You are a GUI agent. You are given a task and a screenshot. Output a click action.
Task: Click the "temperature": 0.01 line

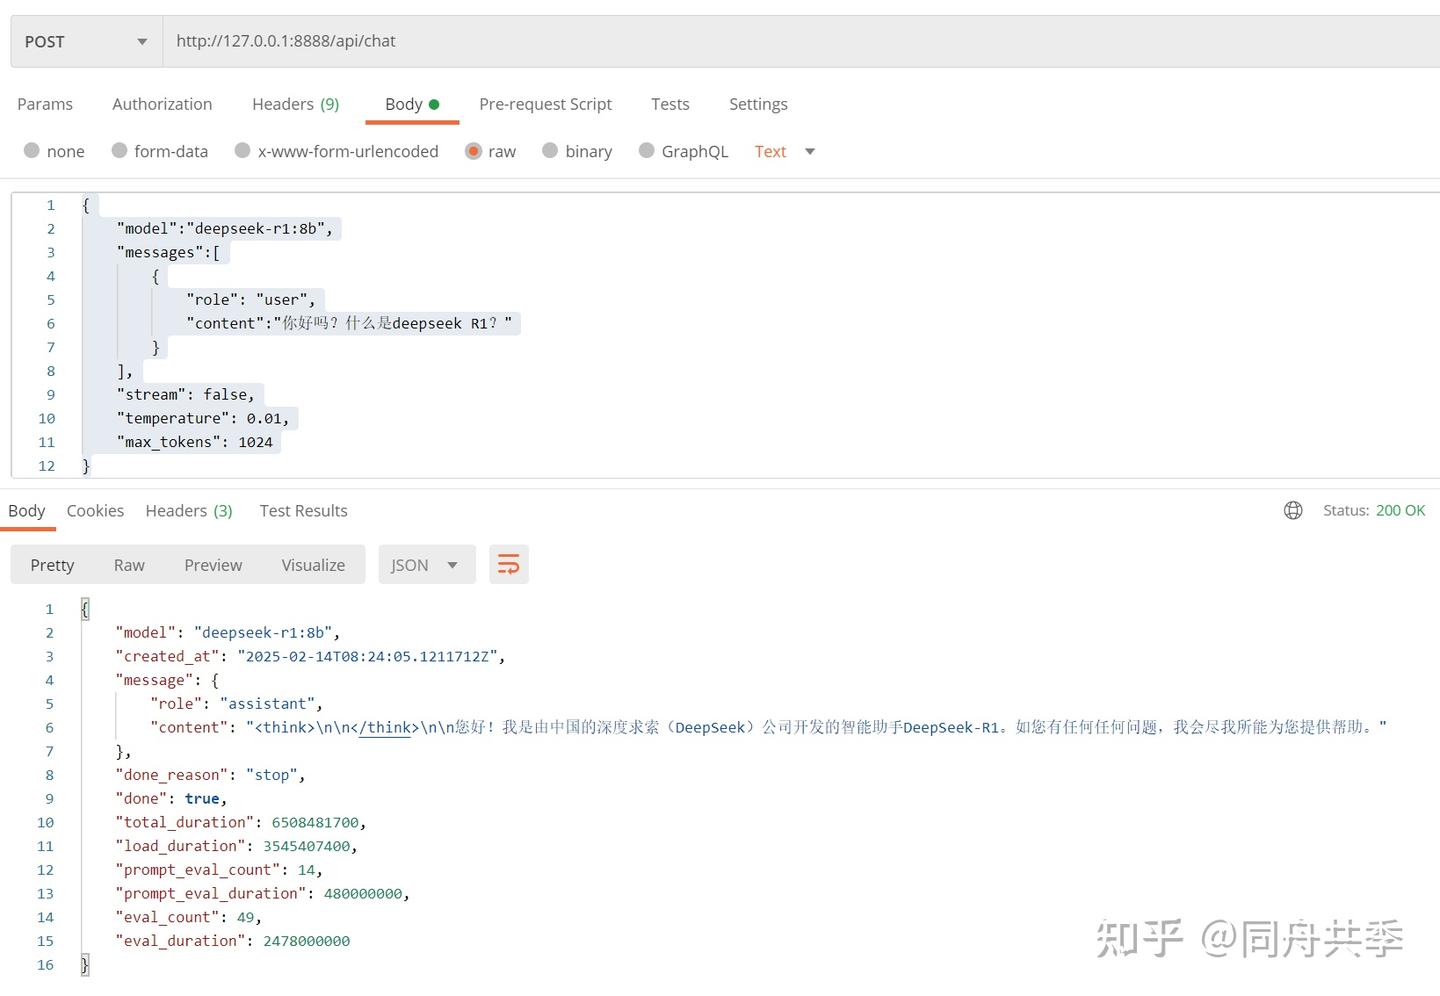click(203, 419)
